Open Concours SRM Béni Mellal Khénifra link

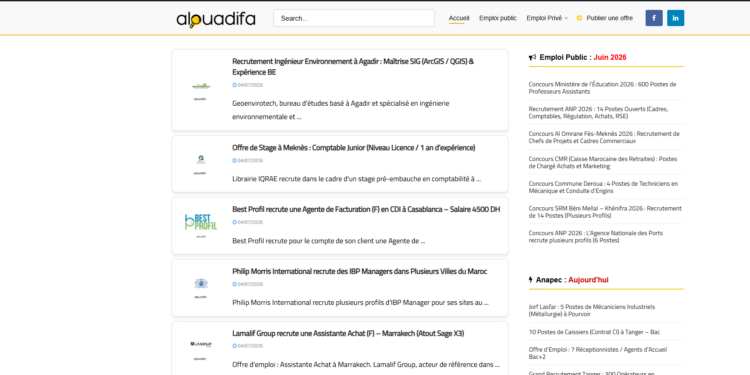click(605, 212)
